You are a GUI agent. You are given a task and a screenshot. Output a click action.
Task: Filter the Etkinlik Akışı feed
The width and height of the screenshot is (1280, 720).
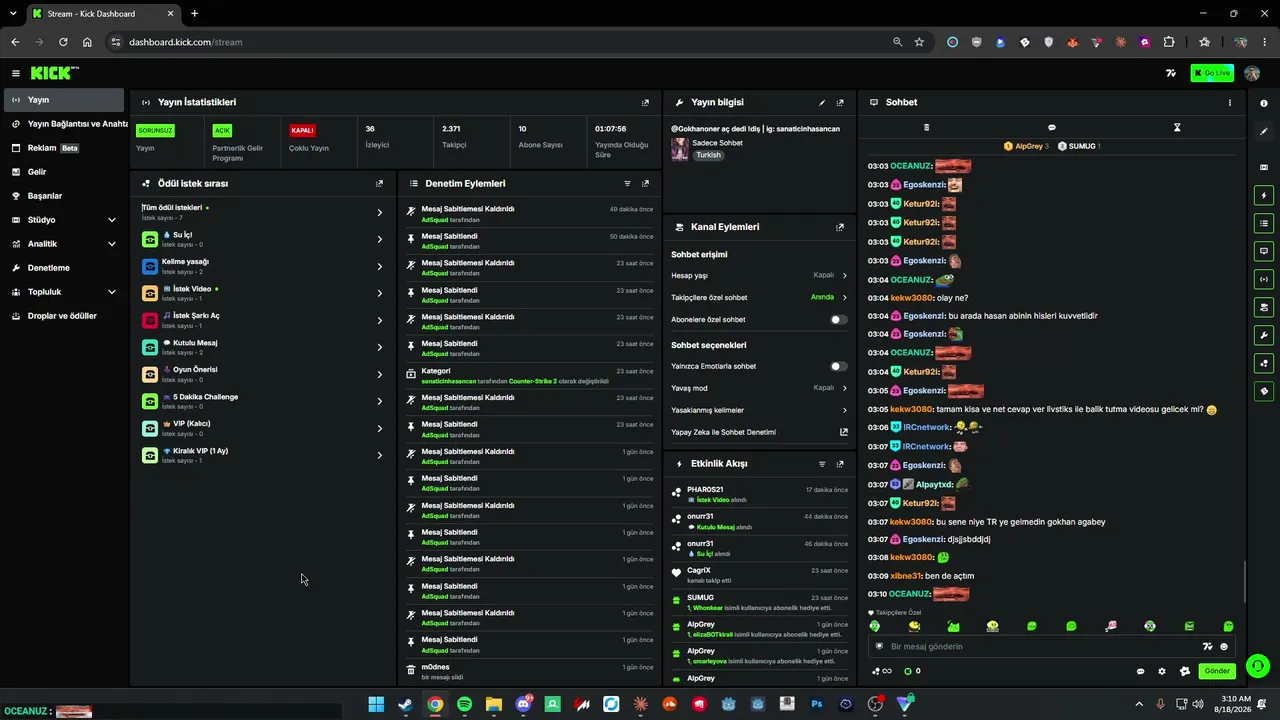tap(822, 464)
